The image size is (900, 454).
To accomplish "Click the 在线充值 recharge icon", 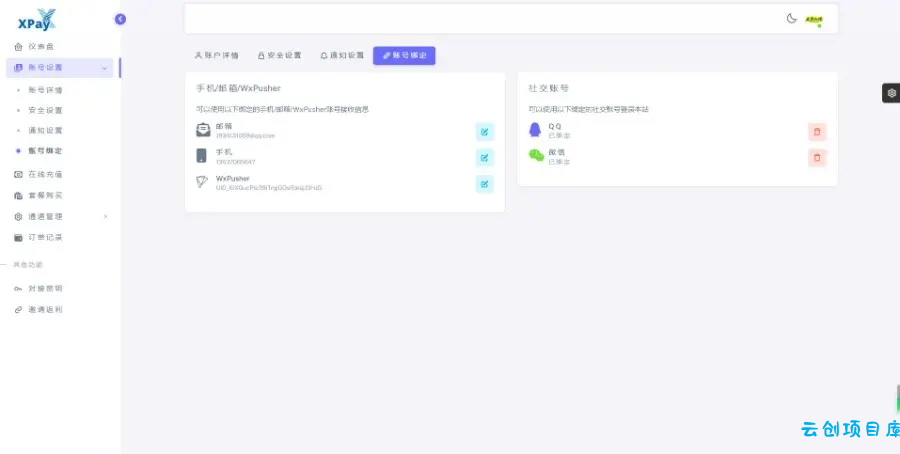I will 18,174.
